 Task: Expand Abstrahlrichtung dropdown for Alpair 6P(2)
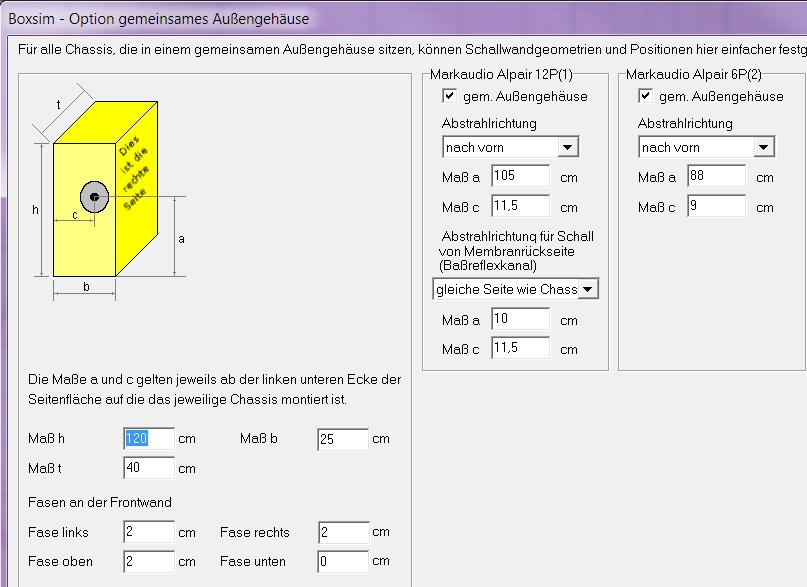764,147
